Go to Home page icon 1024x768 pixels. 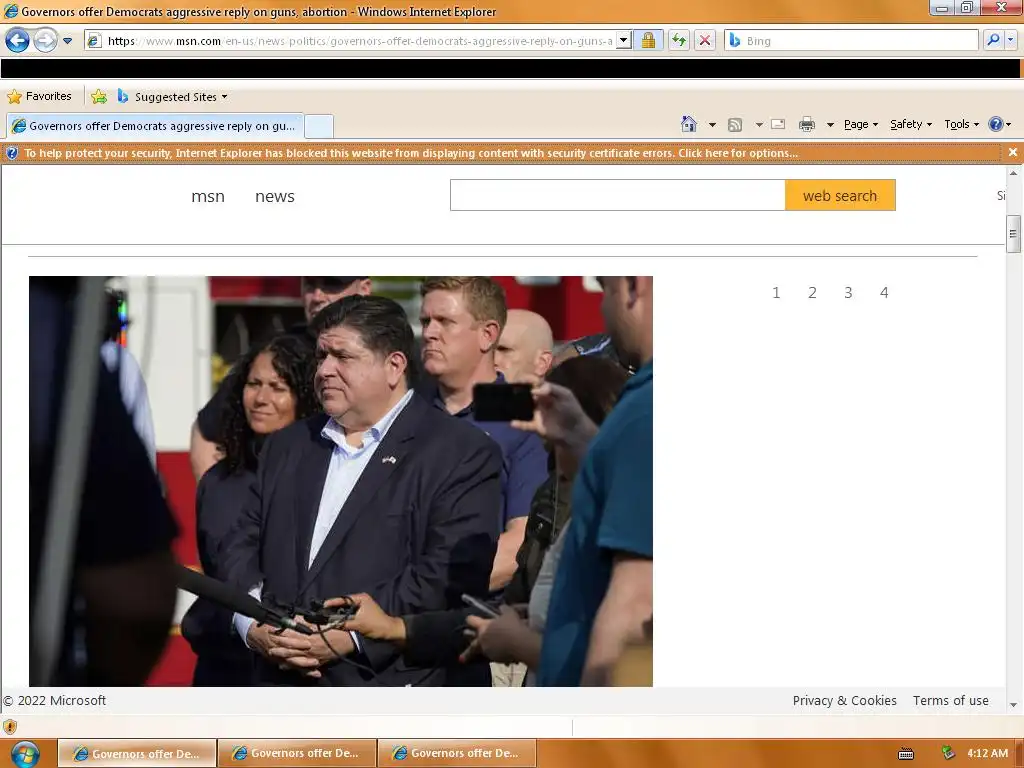(x=688, y=124)
